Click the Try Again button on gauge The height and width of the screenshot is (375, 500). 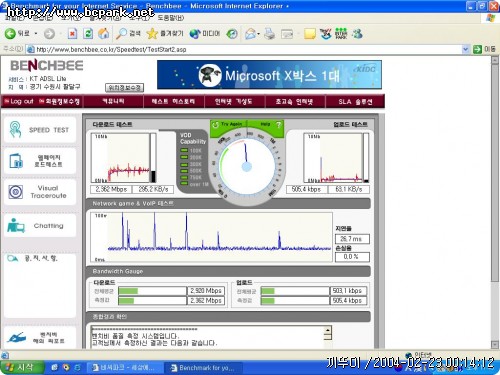click(x=228, y=125)
